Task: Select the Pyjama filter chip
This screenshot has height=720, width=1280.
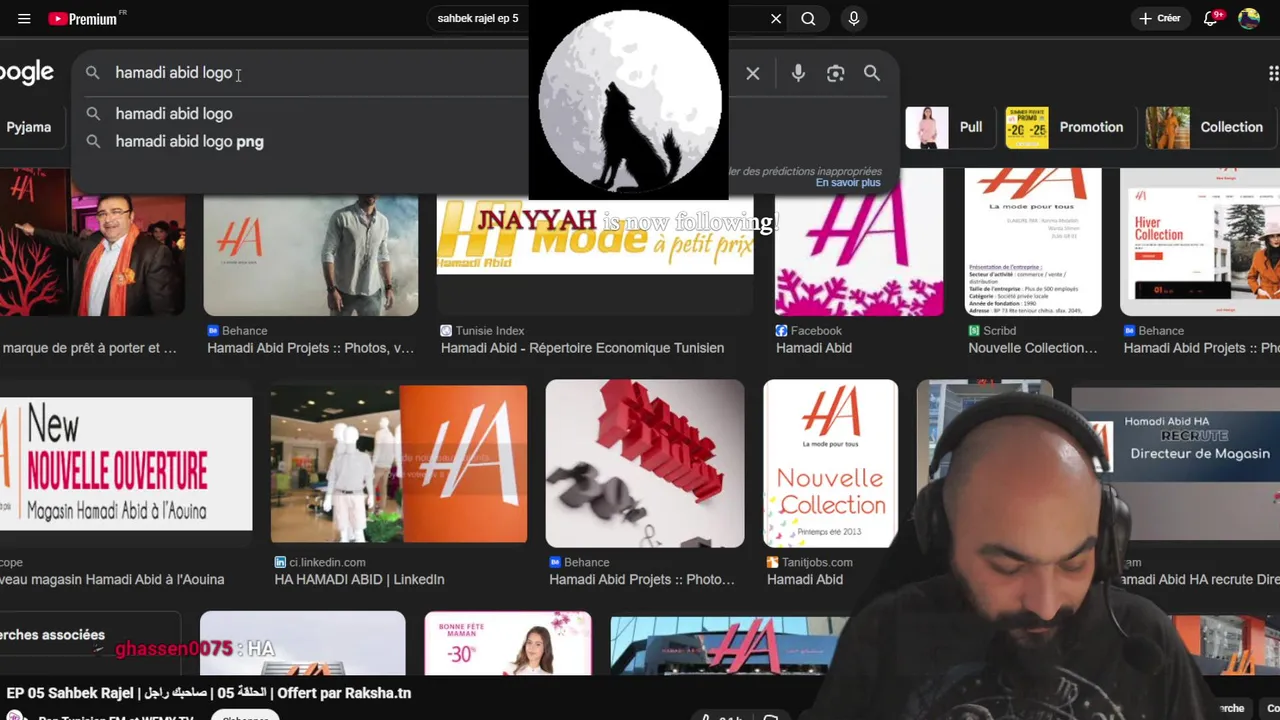Action: pyautogui.click(x=28, y=127)
